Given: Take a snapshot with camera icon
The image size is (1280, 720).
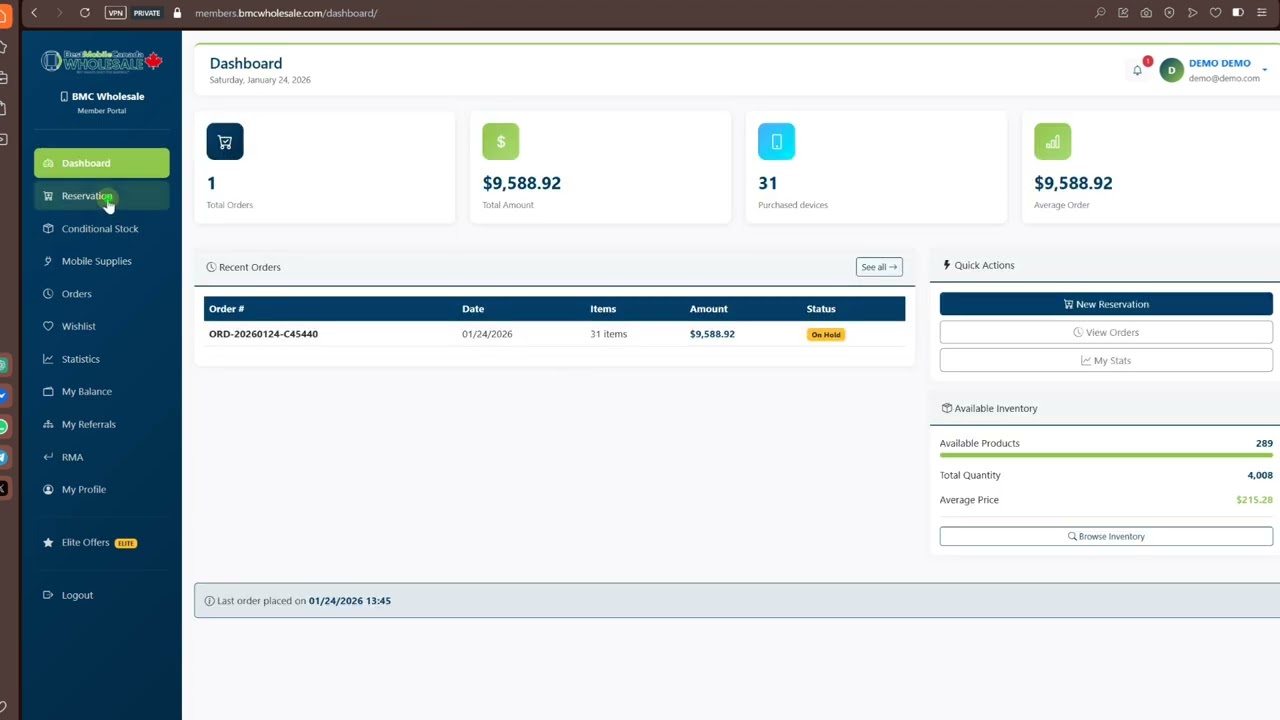Looking at the screenshot, I should (1146, 13).
